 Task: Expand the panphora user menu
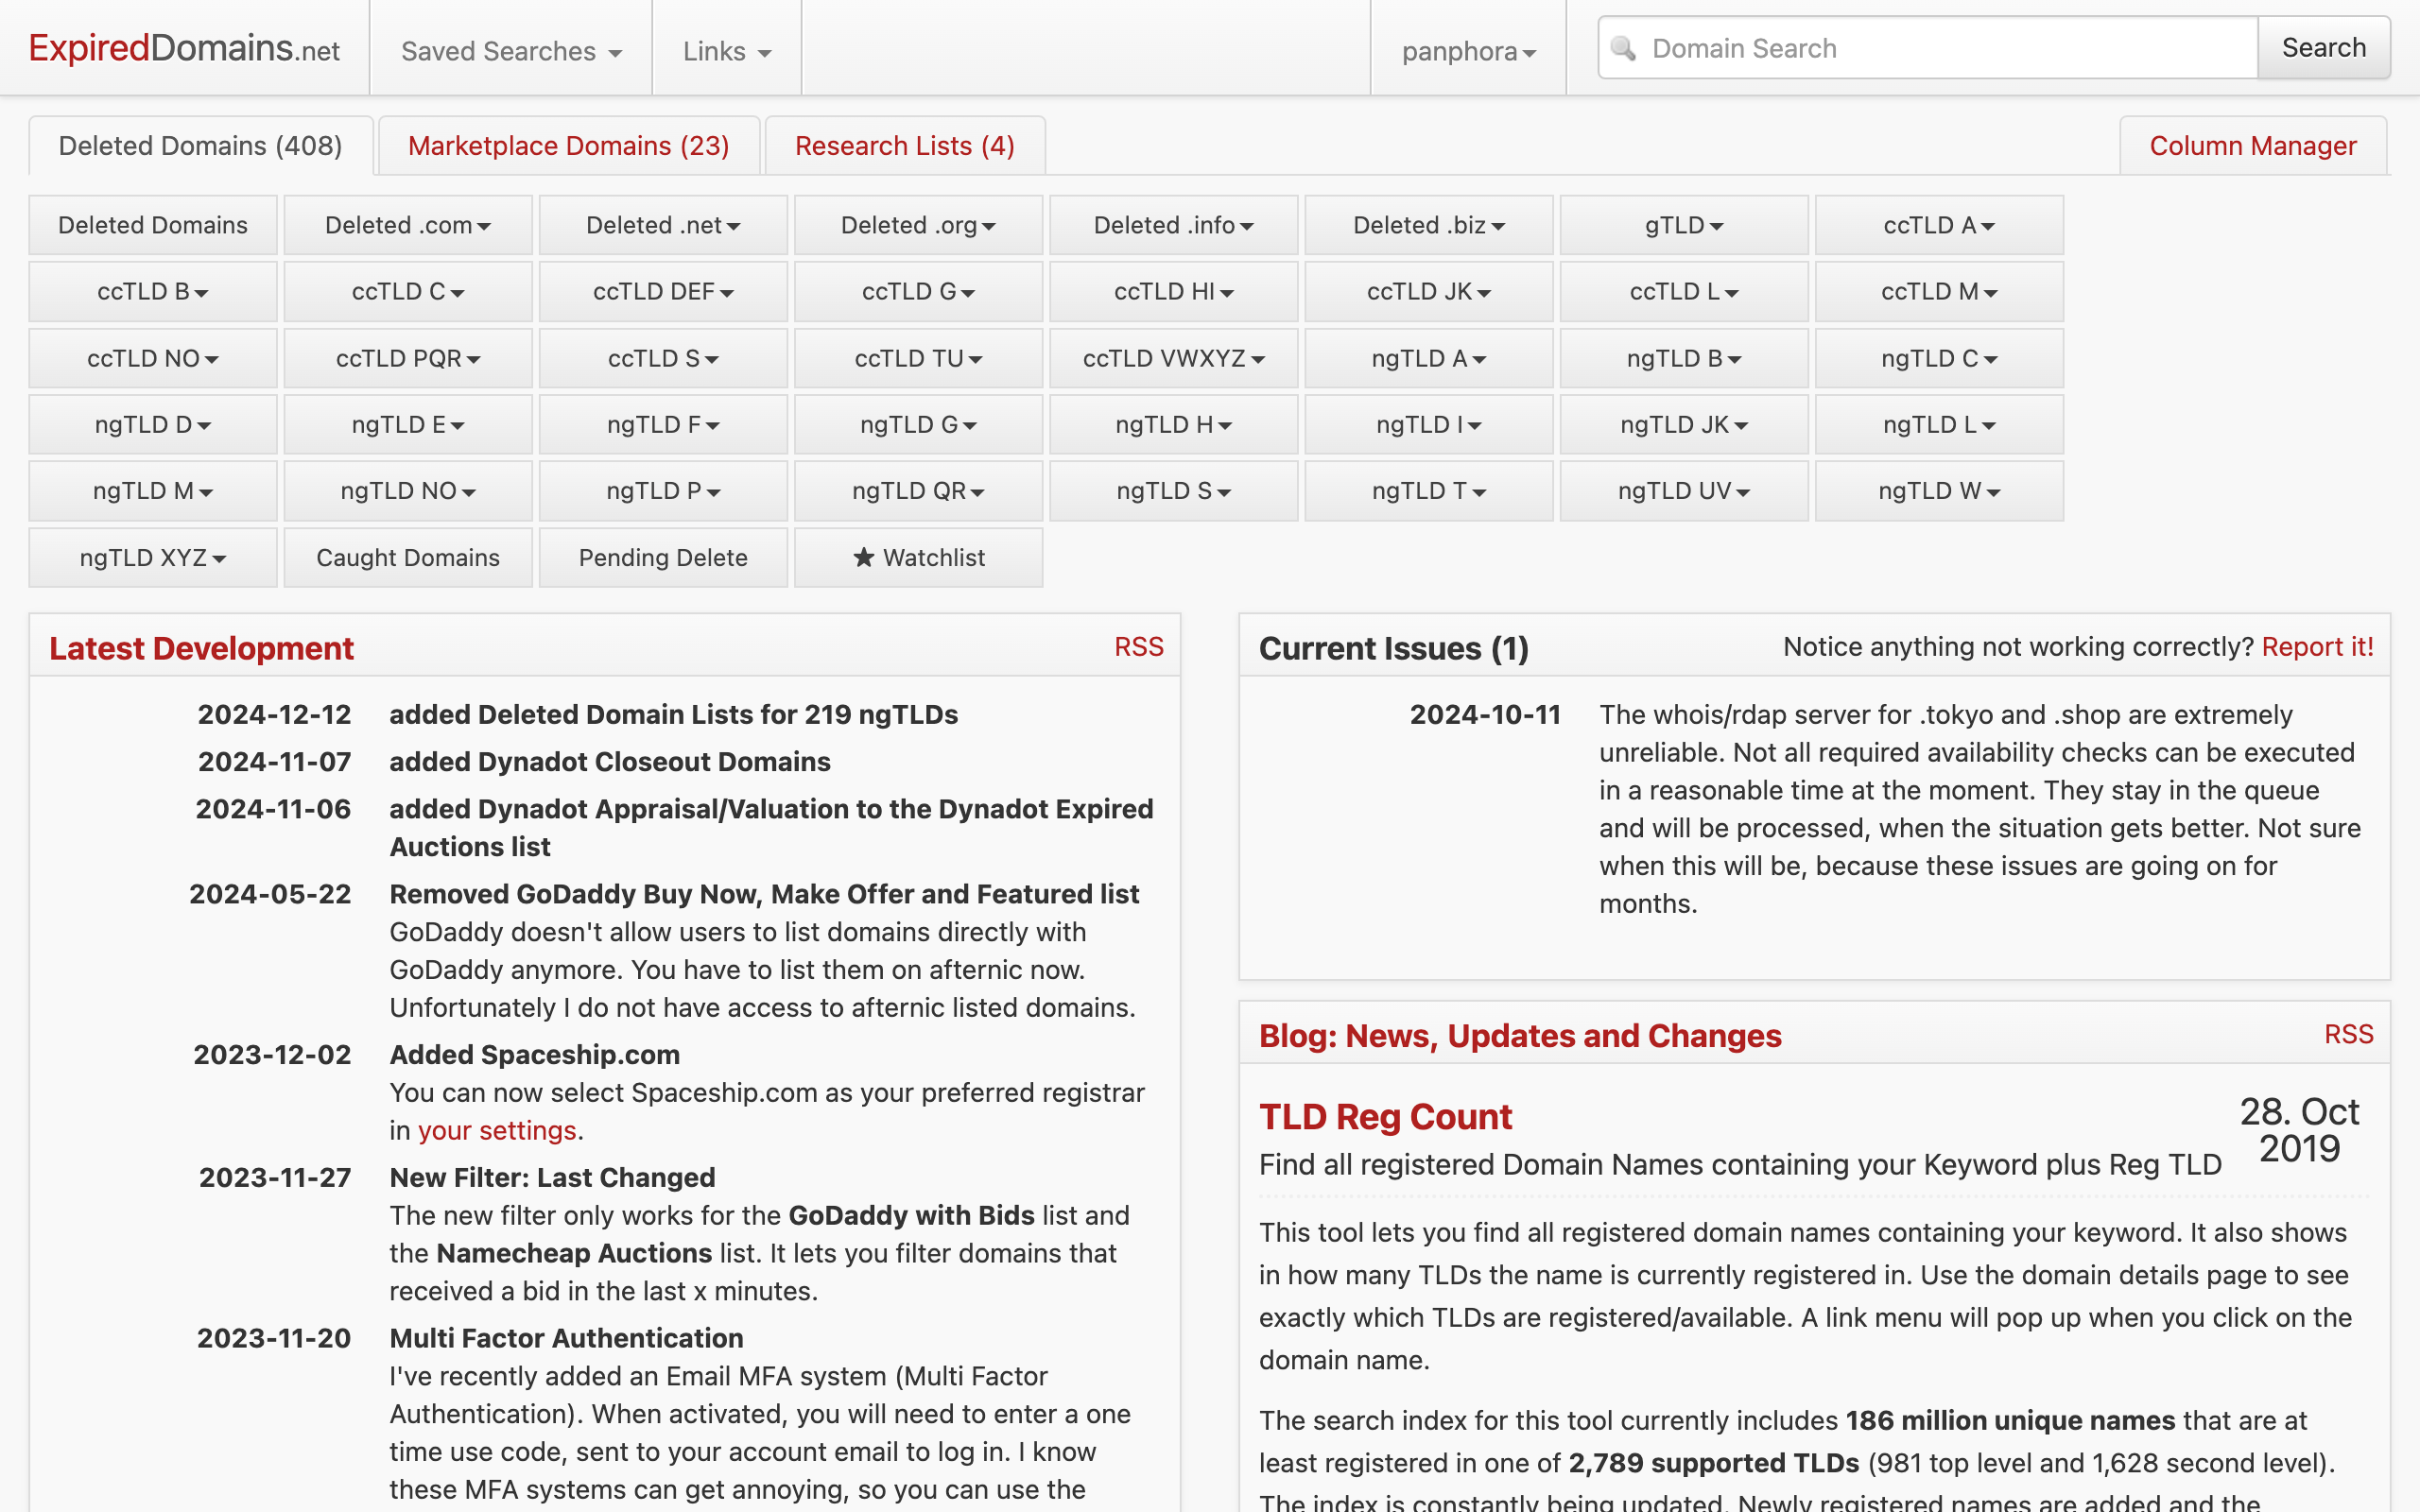pos(1468,51)
